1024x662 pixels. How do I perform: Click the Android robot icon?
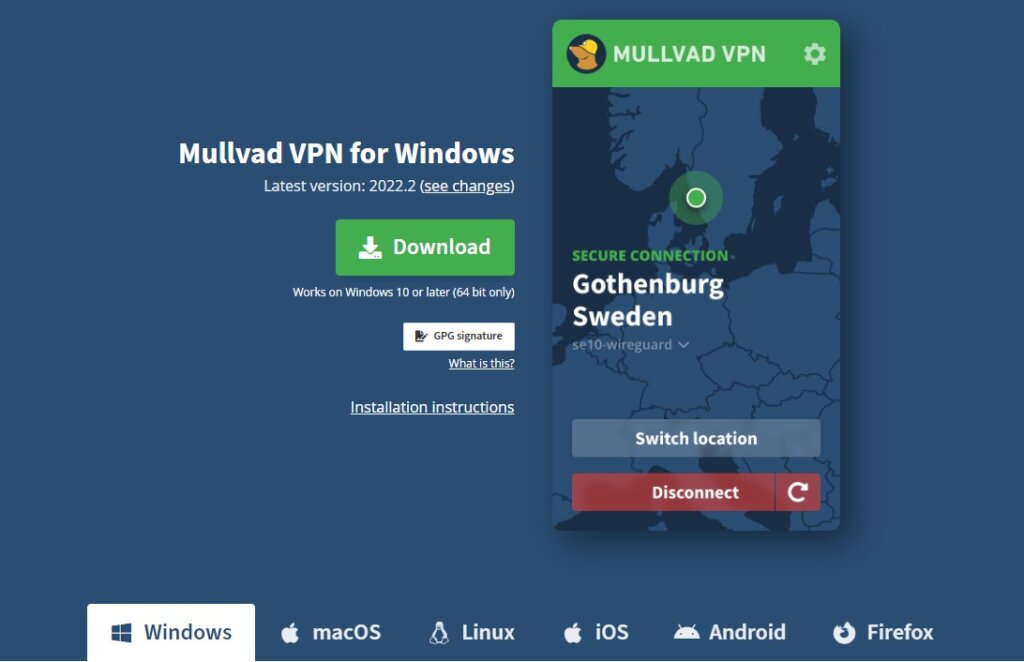686,632
